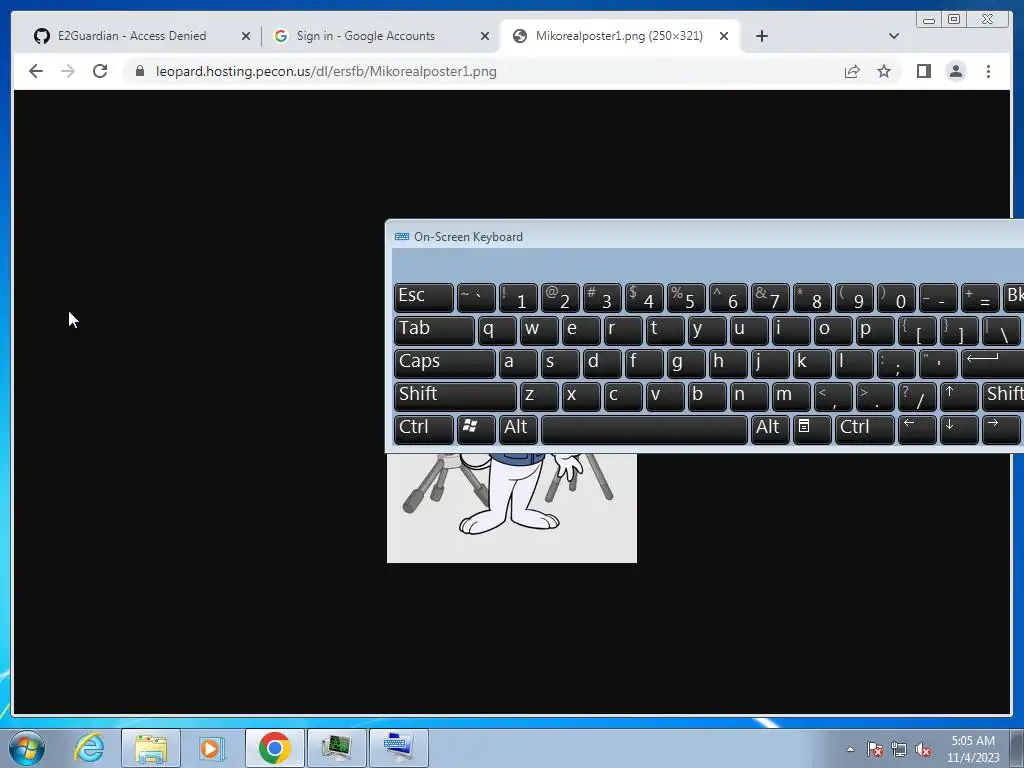Open Windows Media Player from taskbar

pos(212,748)
